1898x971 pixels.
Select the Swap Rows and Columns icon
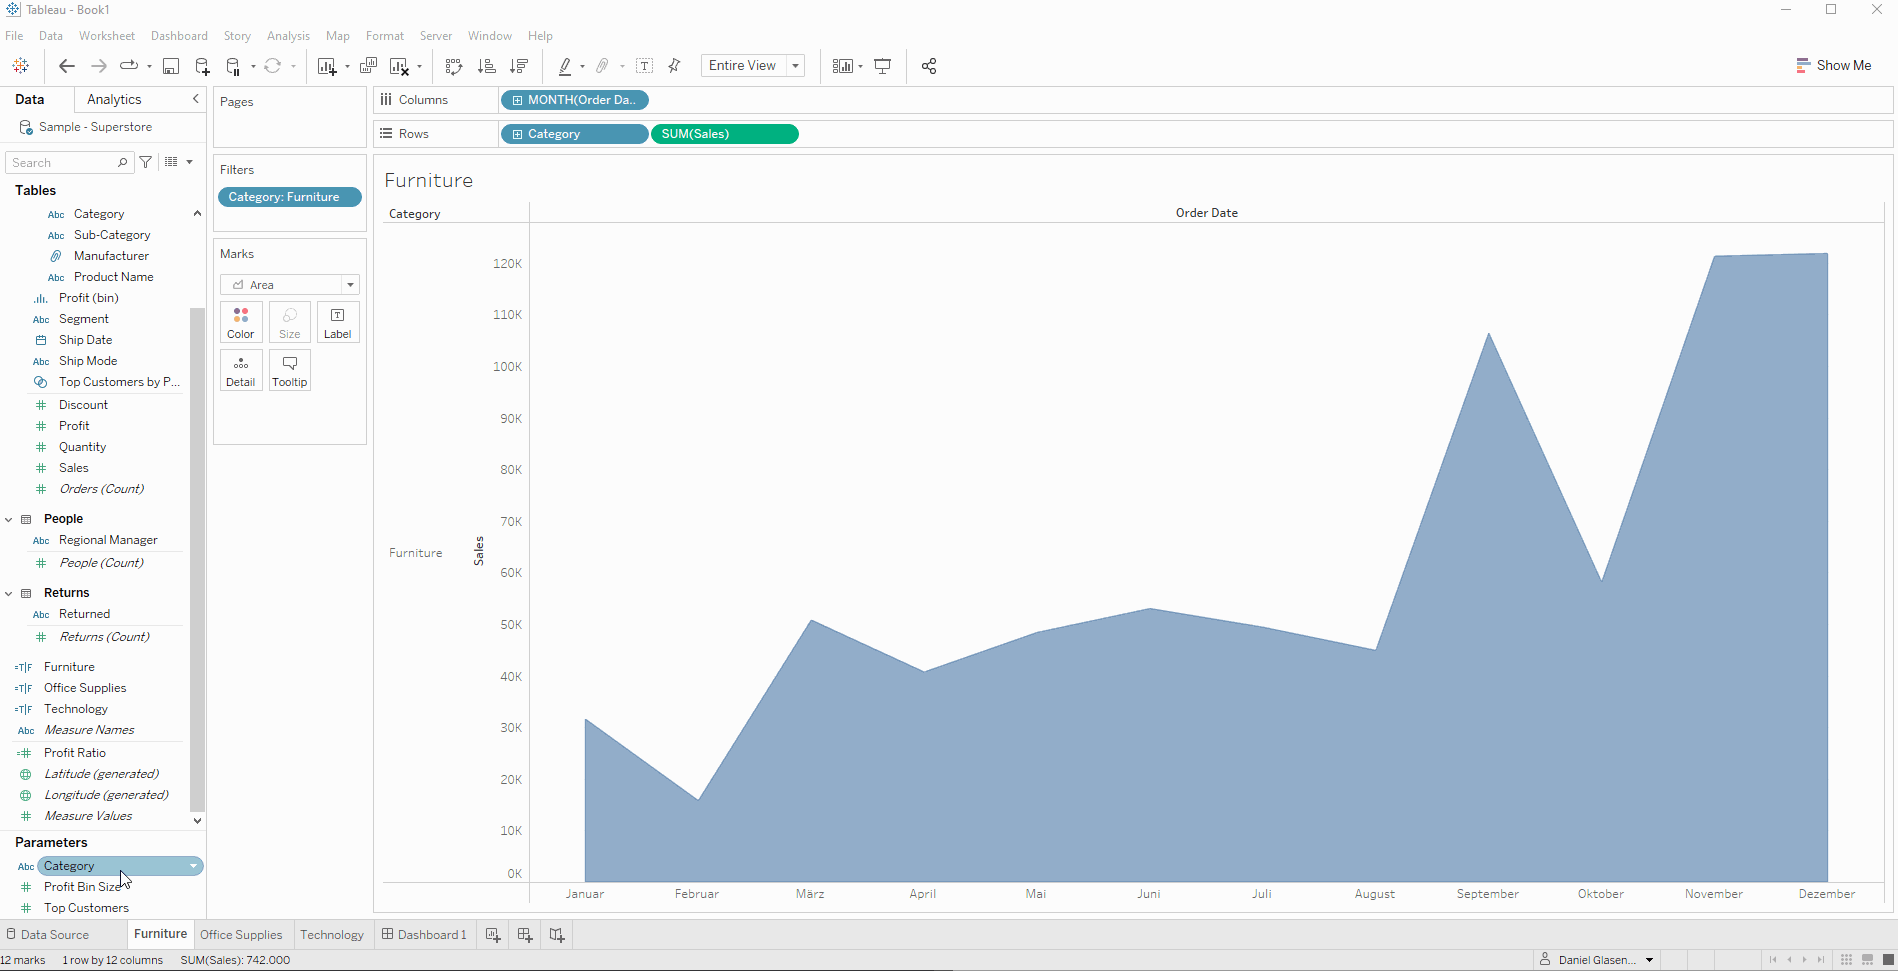[453, 65]
